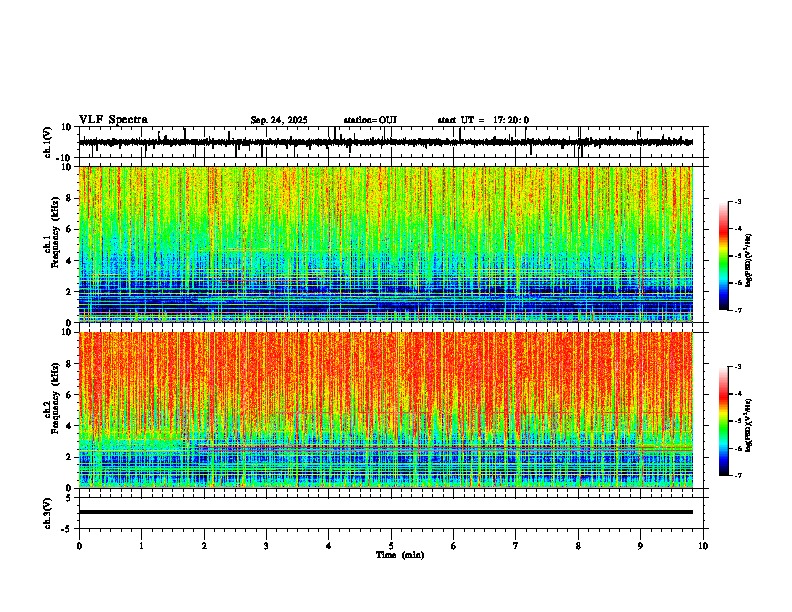The image size is (792, 612).
Task: Click the "VLF Spectra" plot title
Action: pos(113,120)
